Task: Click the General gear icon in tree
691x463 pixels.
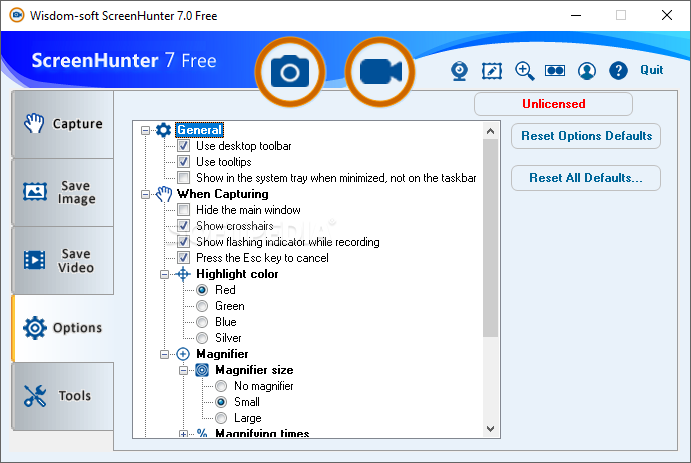Action: pos(163,130)
